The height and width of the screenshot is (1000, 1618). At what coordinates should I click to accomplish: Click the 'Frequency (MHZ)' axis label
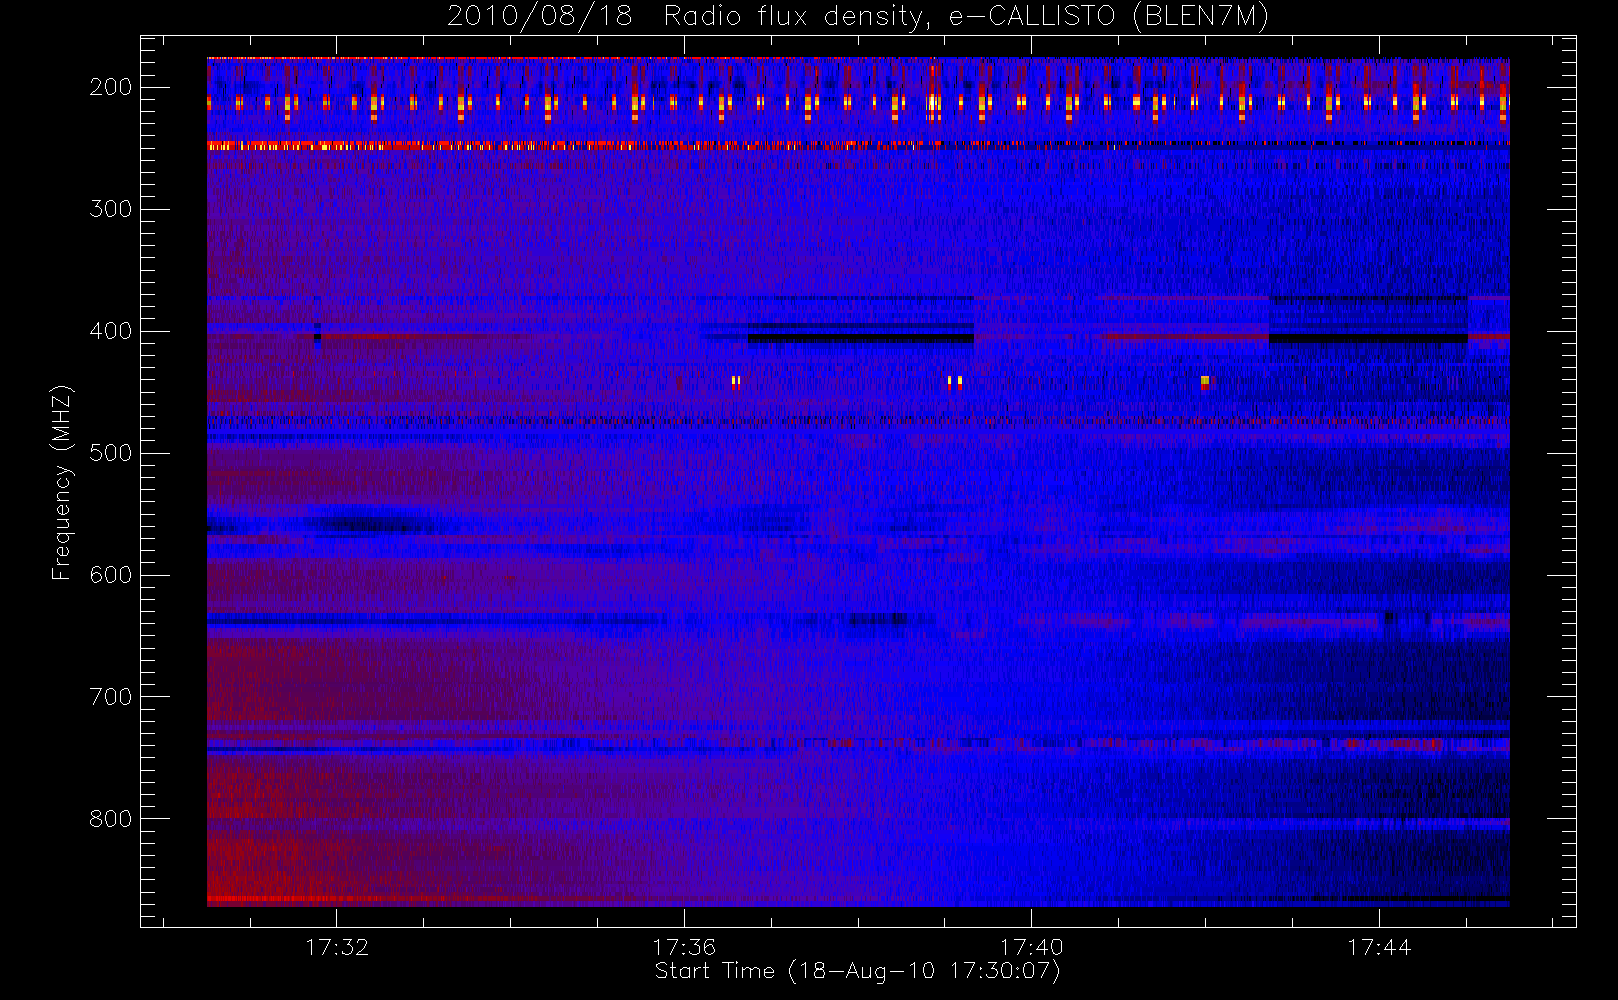62,482
